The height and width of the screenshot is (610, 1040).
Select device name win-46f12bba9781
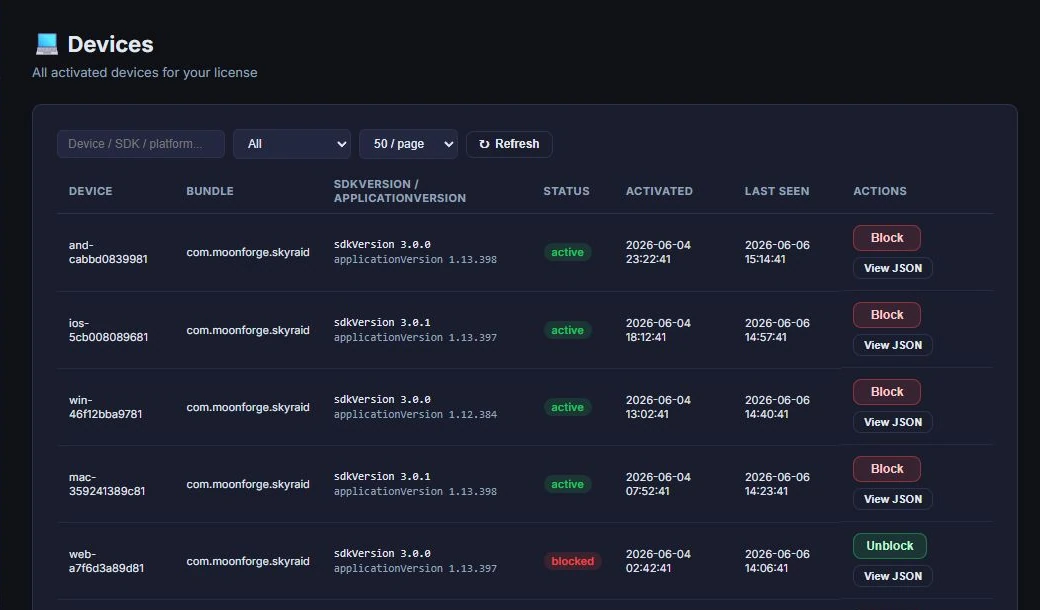[x=105, y=407]
